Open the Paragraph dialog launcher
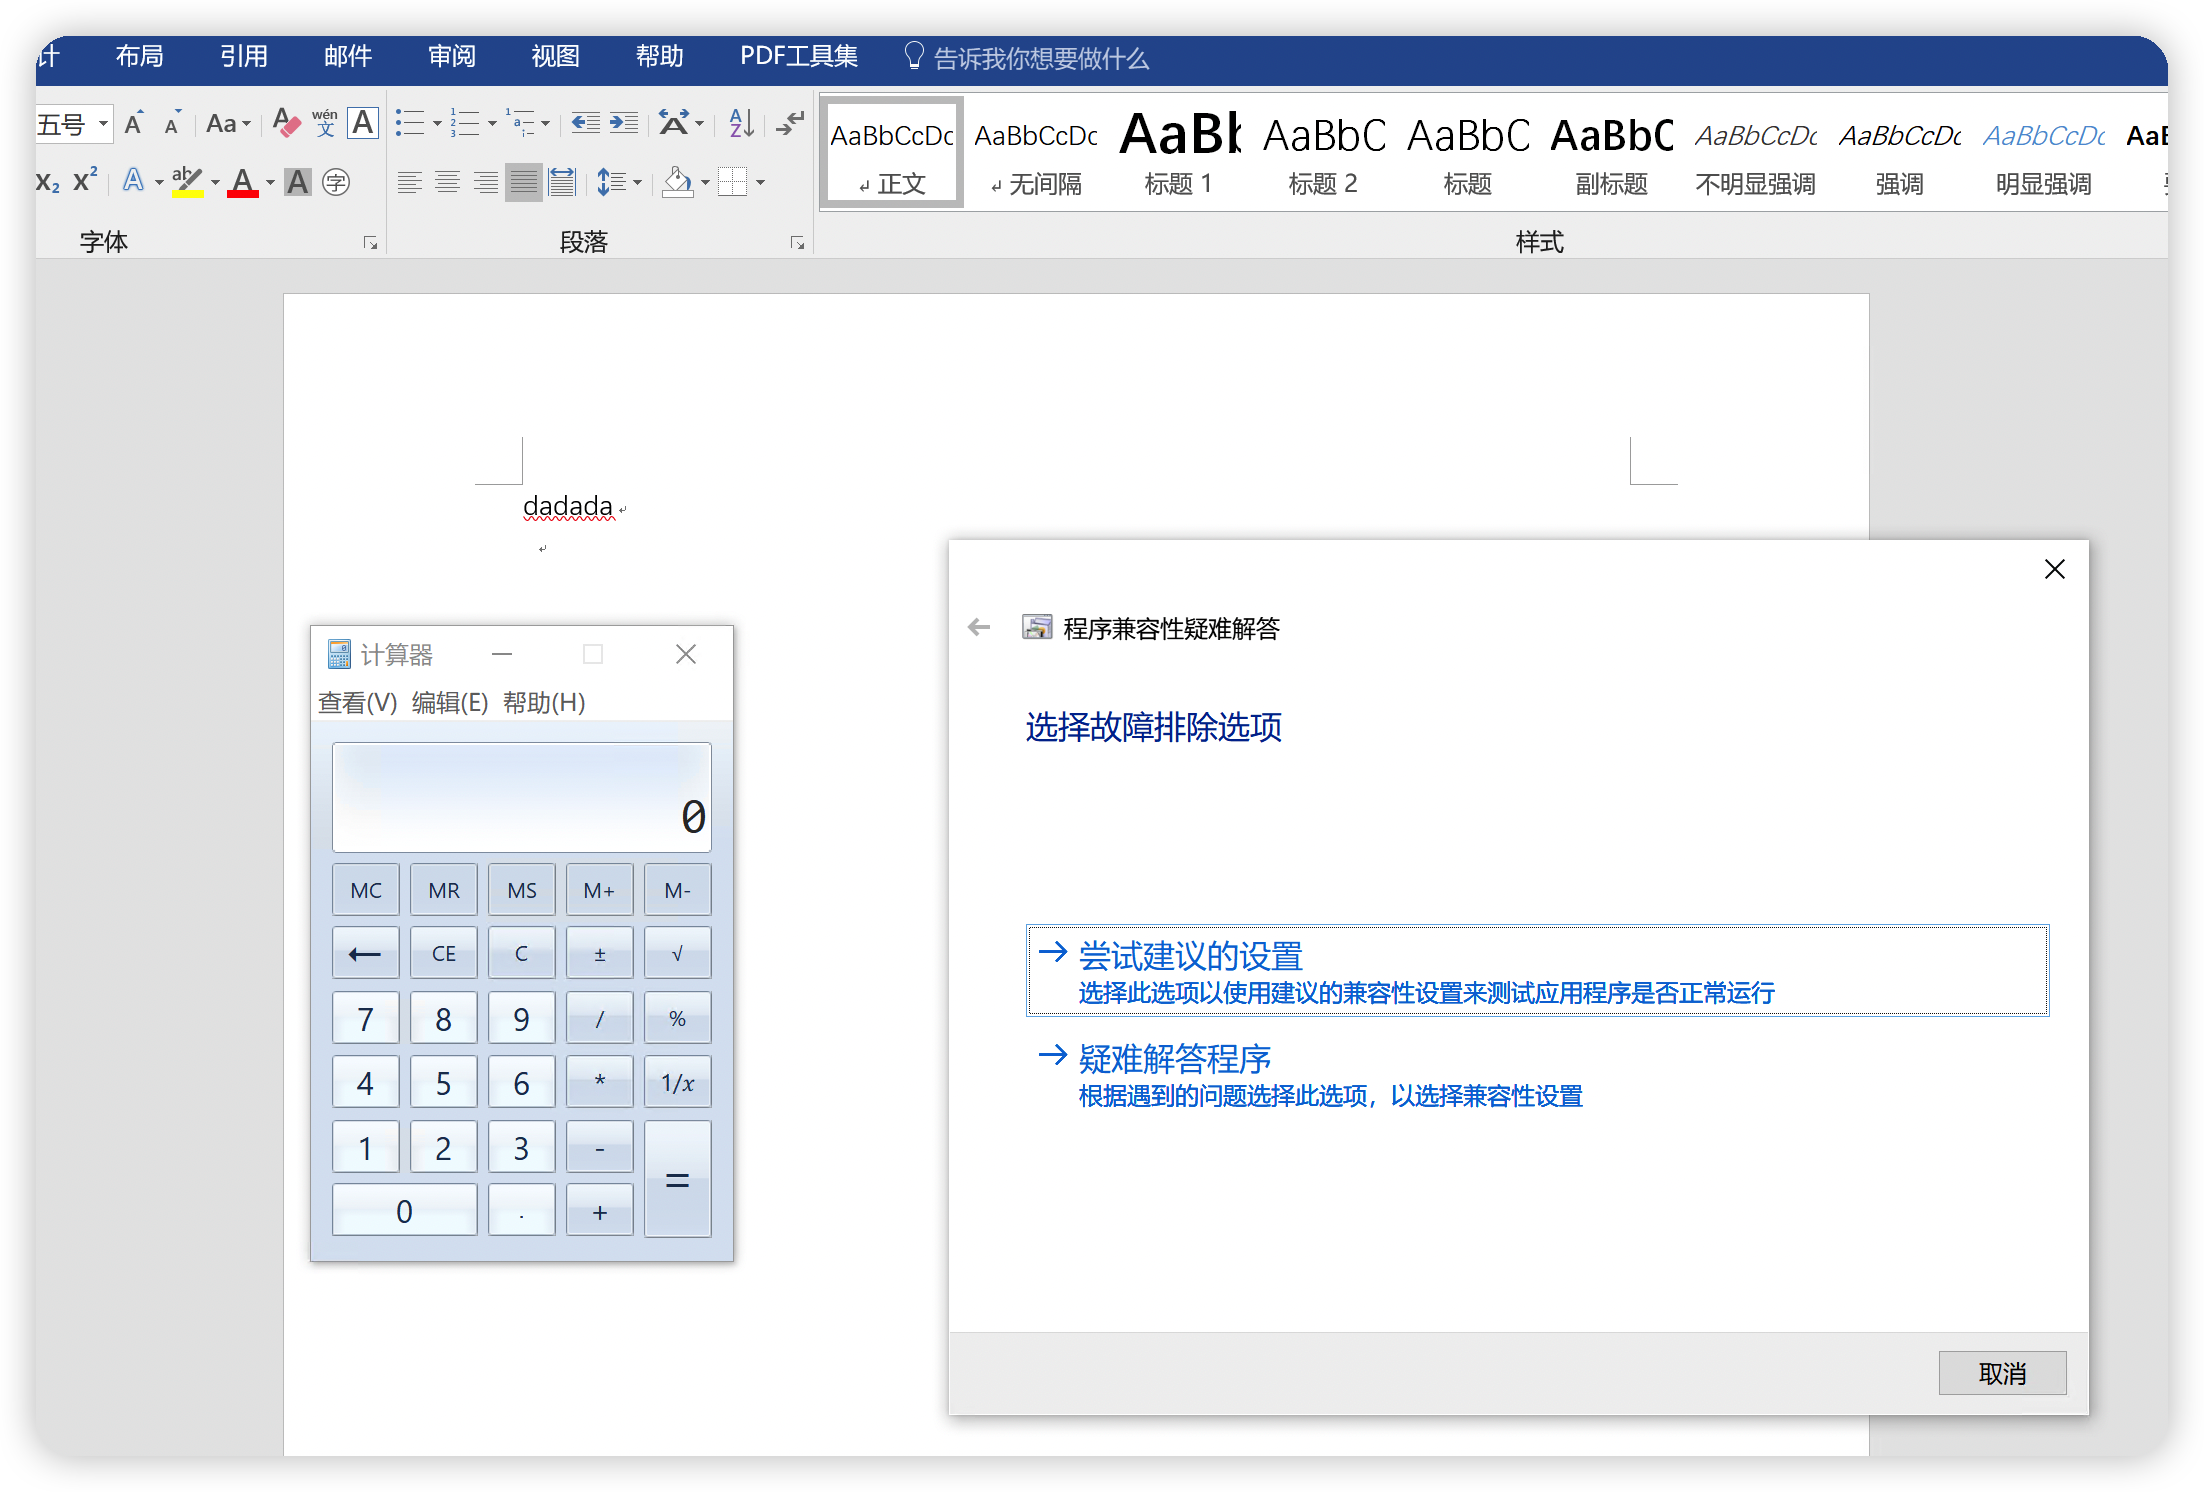Screen dimensions: 2204x1492 point(797,242)
